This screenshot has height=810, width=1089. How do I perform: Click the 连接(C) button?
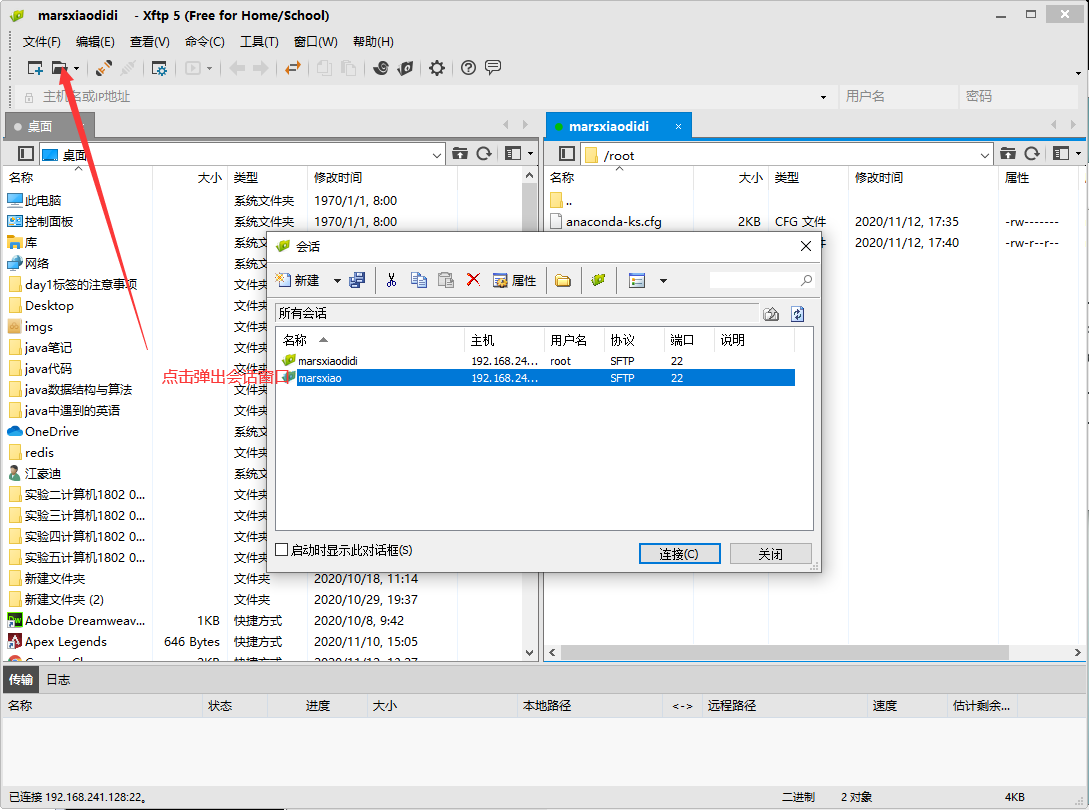click(680, 554)
